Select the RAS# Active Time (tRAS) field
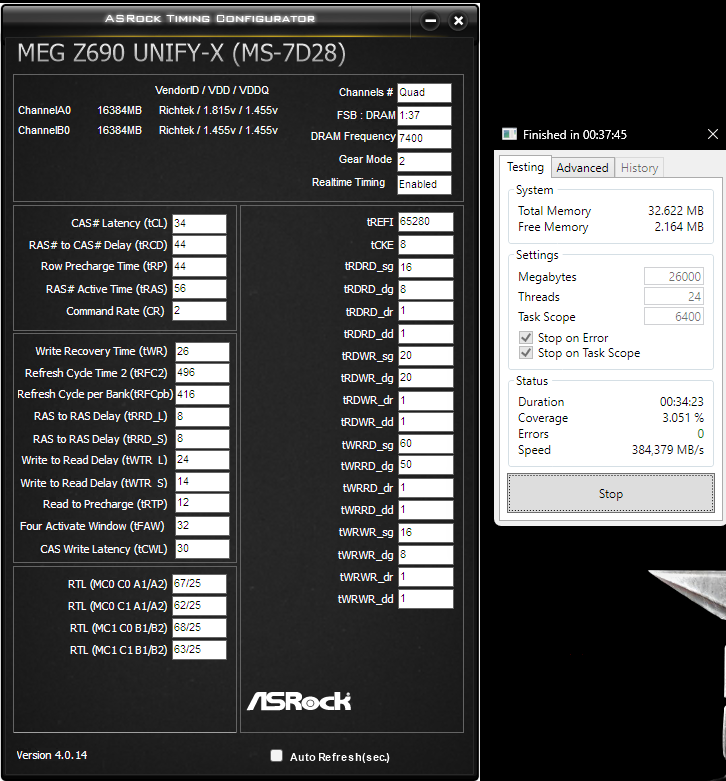The width and height of the screenshot is (726, 781). [x=199, y=289]
